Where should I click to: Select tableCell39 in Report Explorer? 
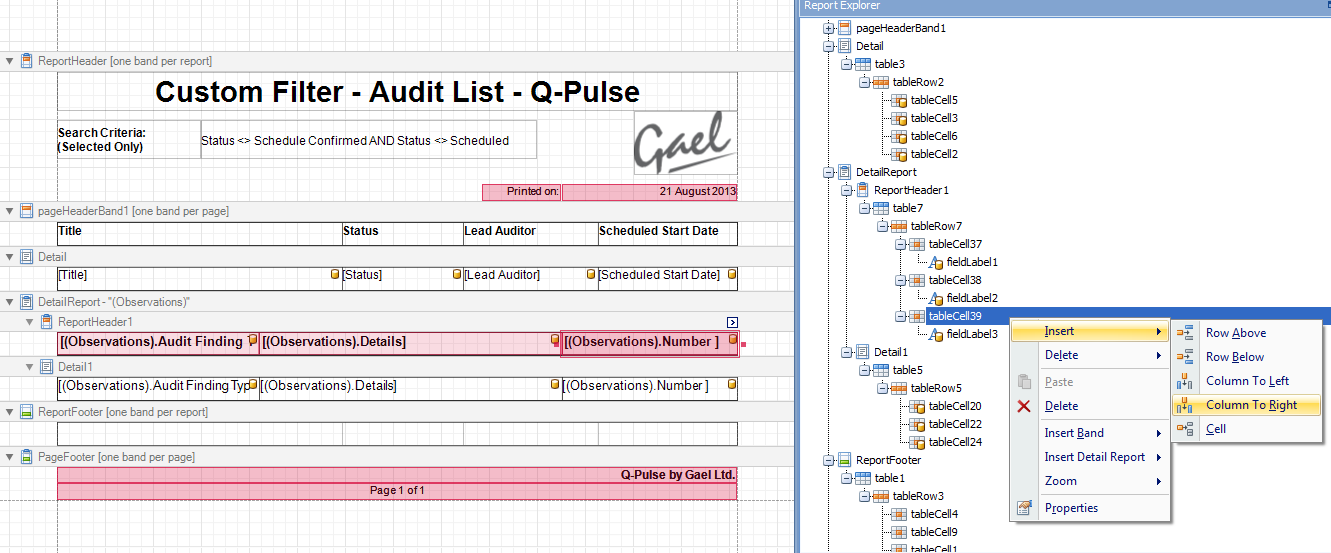click(955, 316)
